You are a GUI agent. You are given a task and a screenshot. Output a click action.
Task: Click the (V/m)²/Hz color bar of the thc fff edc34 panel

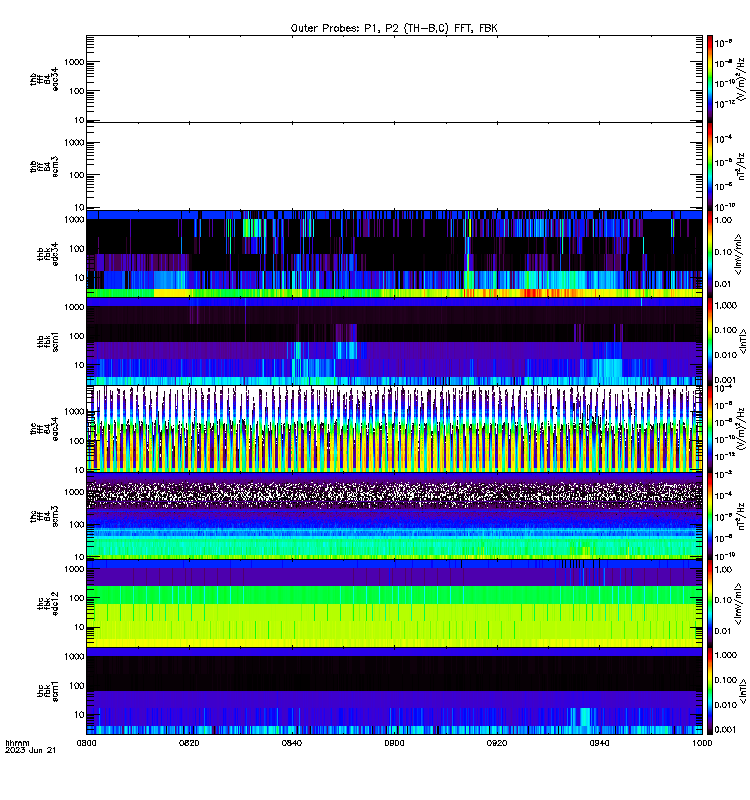pos(710,429)
